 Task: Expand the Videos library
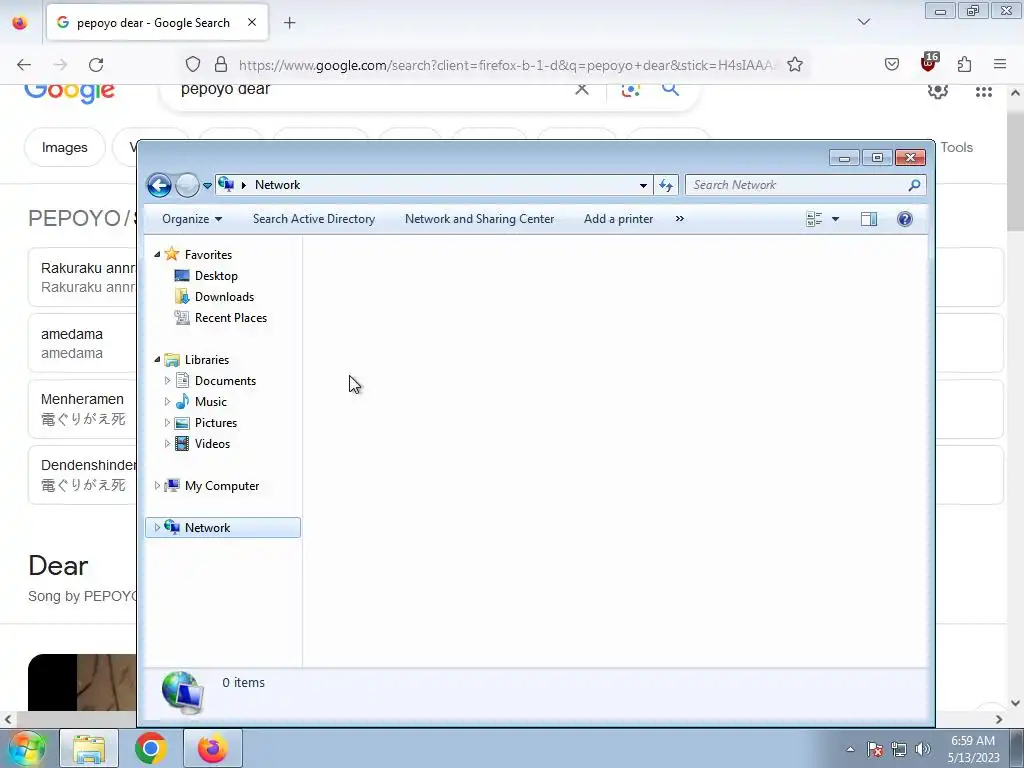[167, 443]
